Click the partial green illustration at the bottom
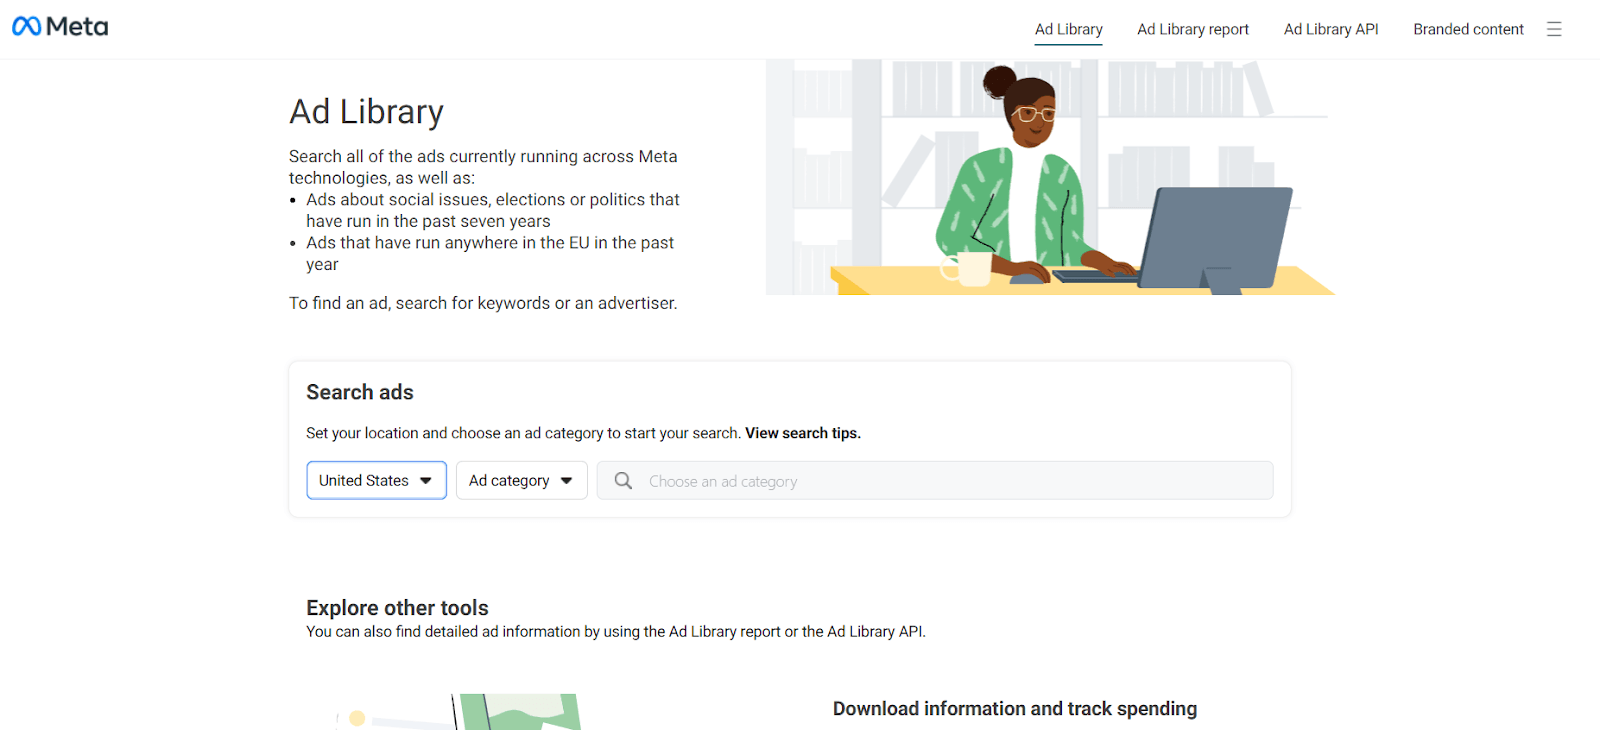This screenshot has width=1600, height=730. click(520, 712)
